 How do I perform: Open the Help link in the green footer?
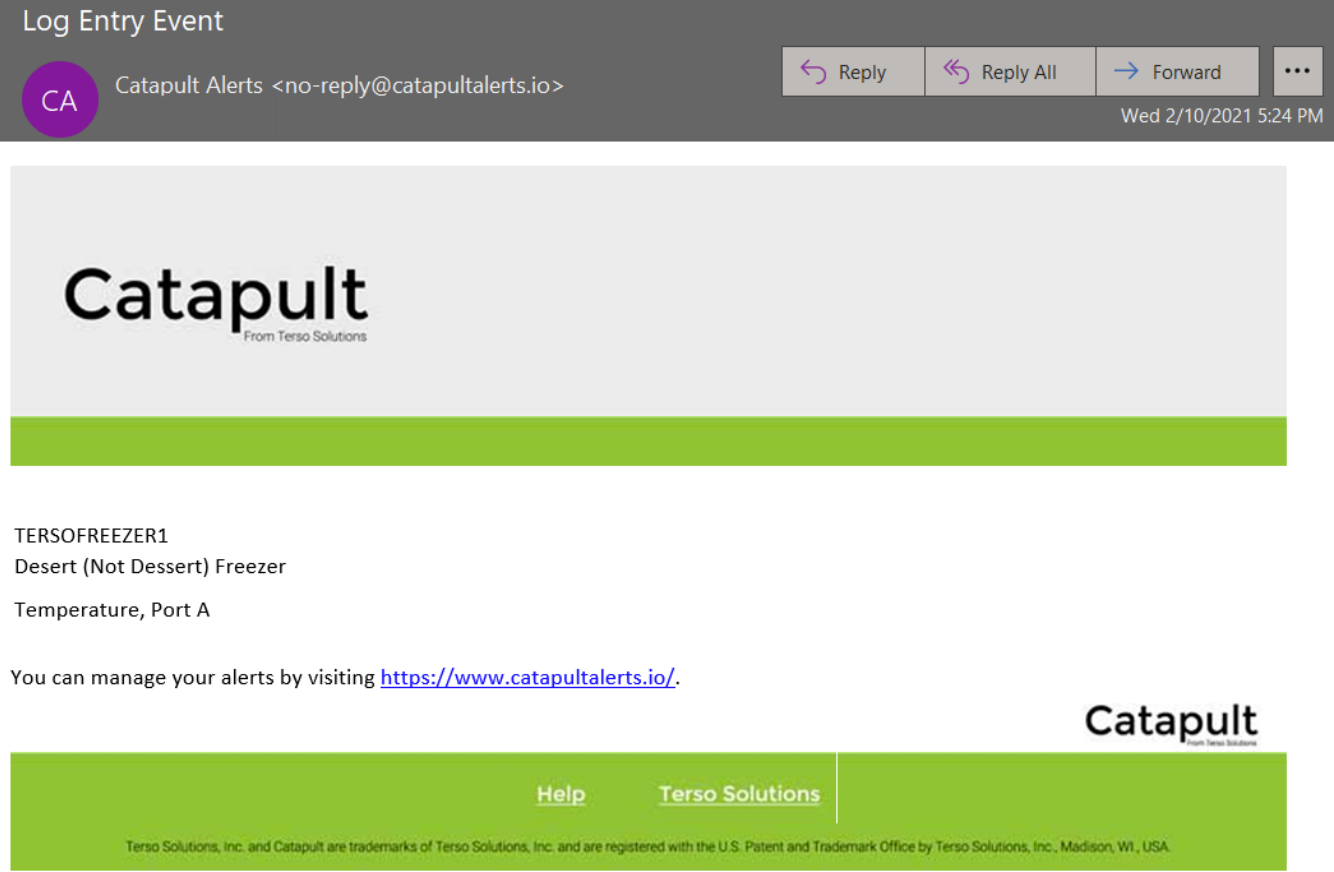[560, 793]
